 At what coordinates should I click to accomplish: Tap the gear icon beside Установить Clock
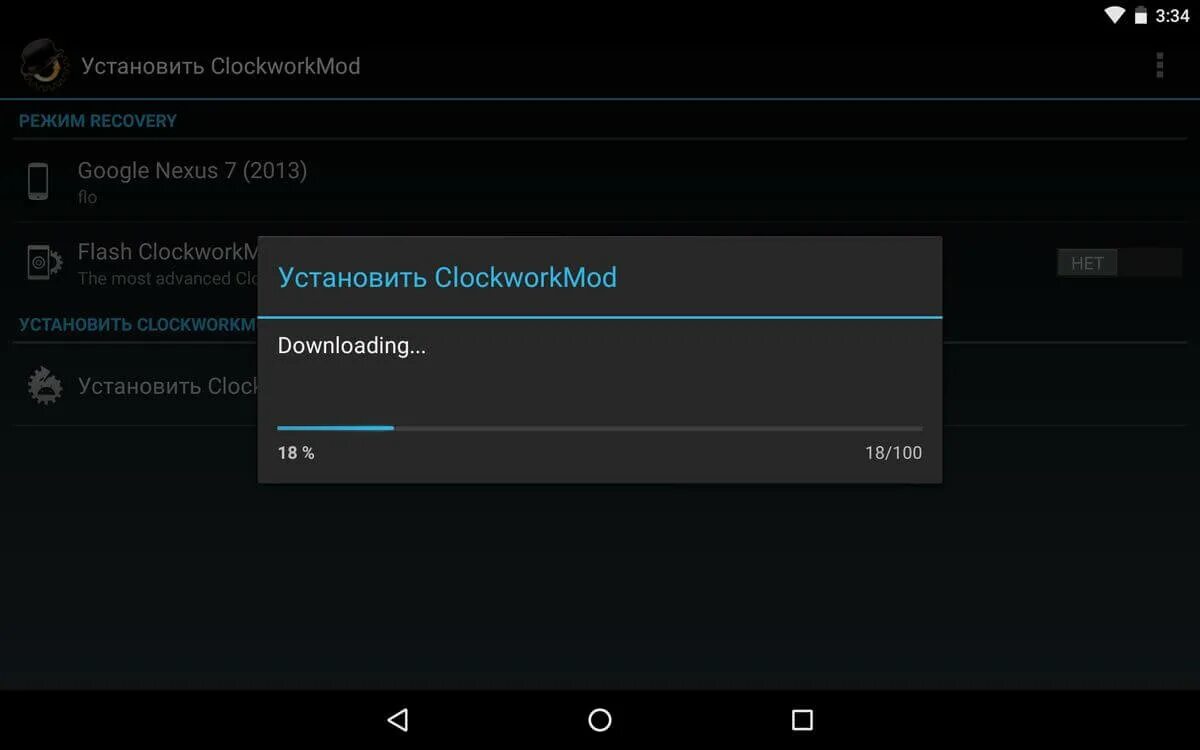pyautogui.click(x=44, y=386)
